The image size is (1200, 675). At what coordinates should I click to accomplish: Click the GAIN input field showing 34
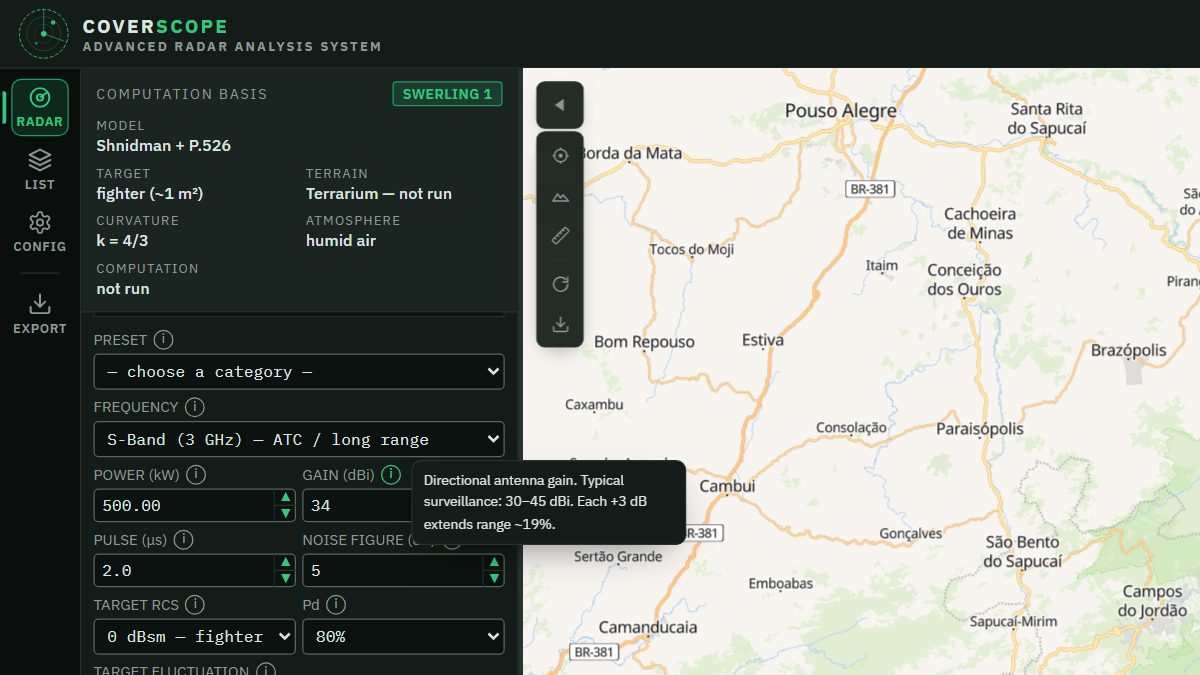coord(358,506)
